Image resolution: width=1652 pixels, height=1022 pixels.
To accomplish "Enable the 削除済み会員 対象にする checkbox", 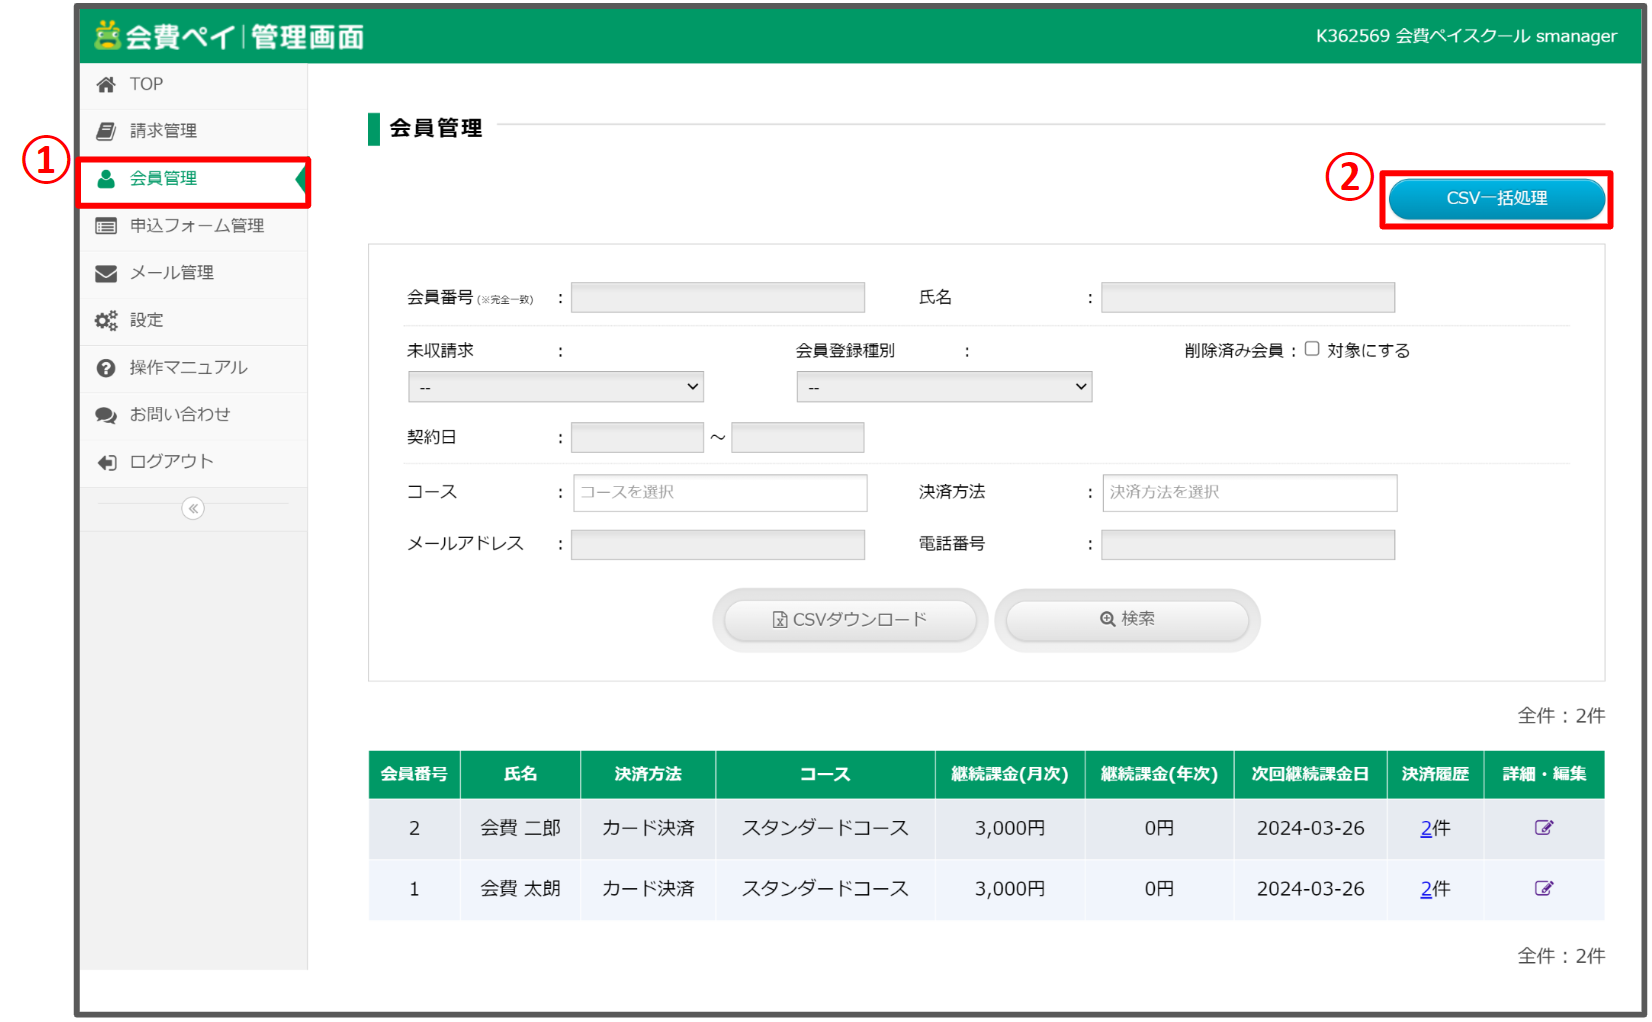I will coord(1312,349).
